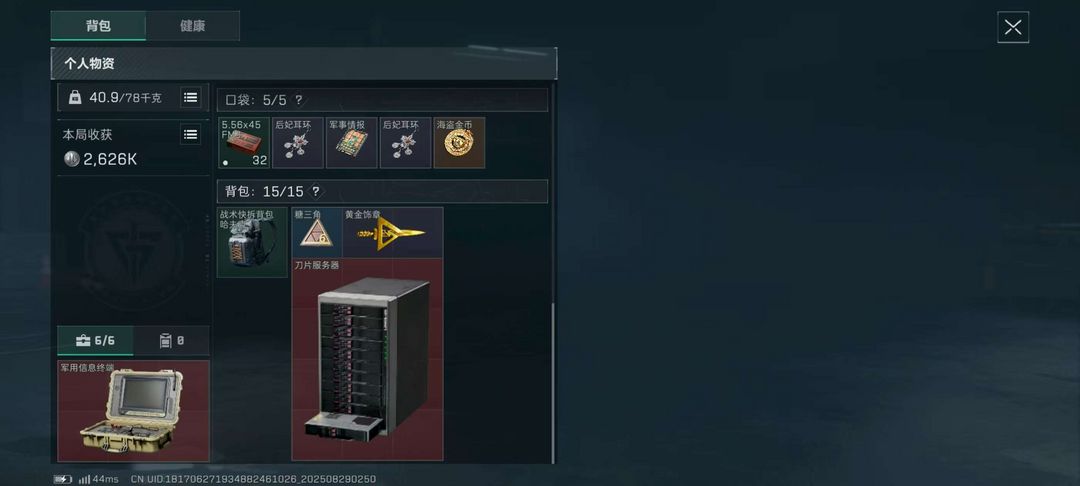
Task: Show the backpack capacity help question mark
Action: point(315,191)
